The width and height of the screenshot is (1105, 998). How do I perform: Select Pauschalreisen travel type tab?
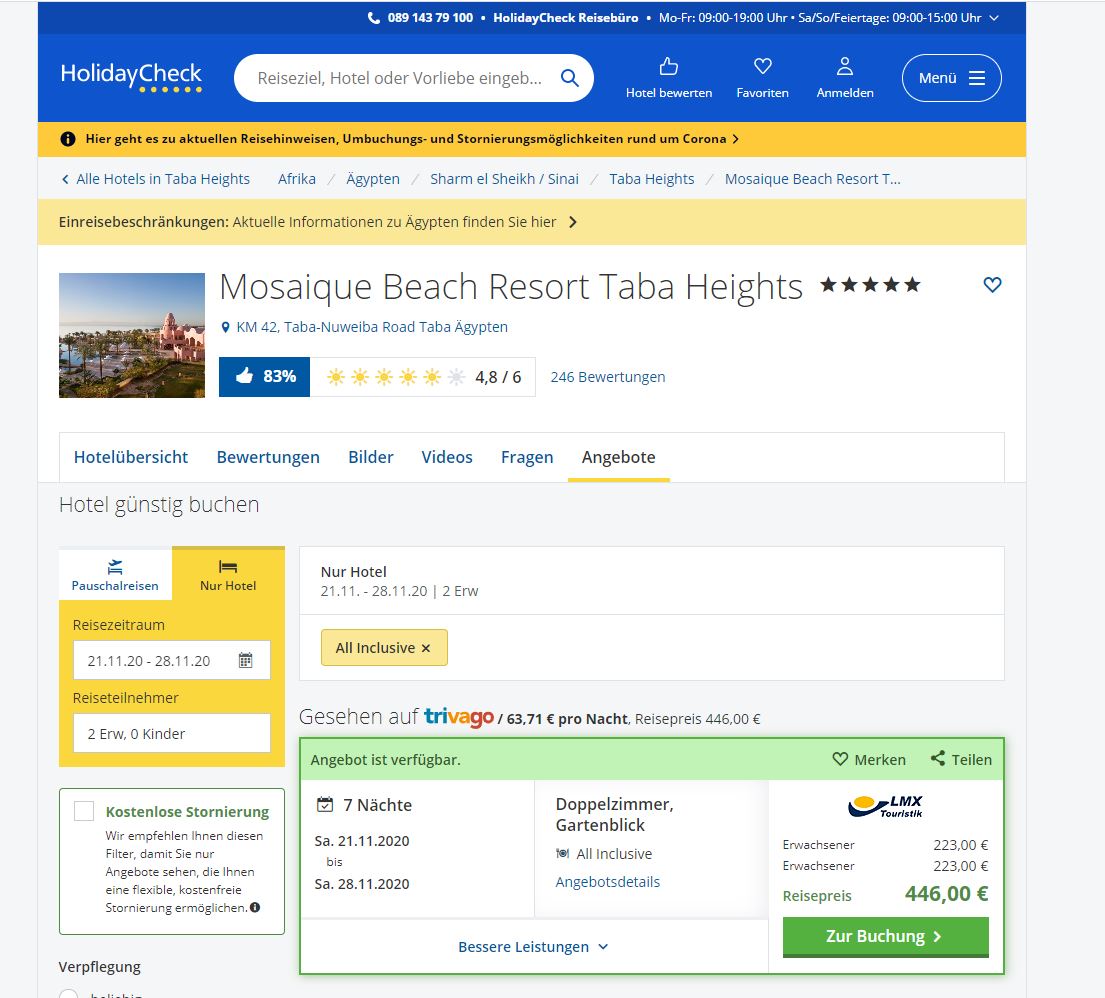pos(115,575)
